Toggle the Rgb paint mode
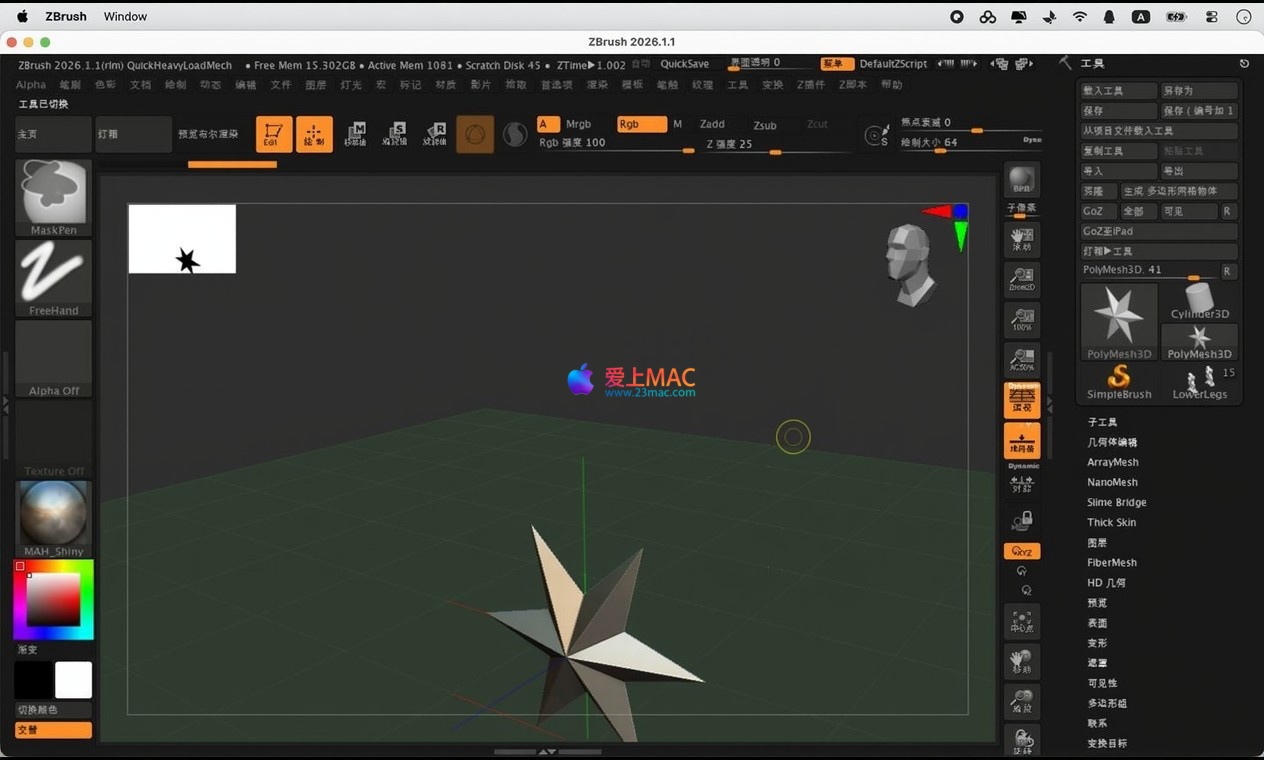 click(640, 124)
